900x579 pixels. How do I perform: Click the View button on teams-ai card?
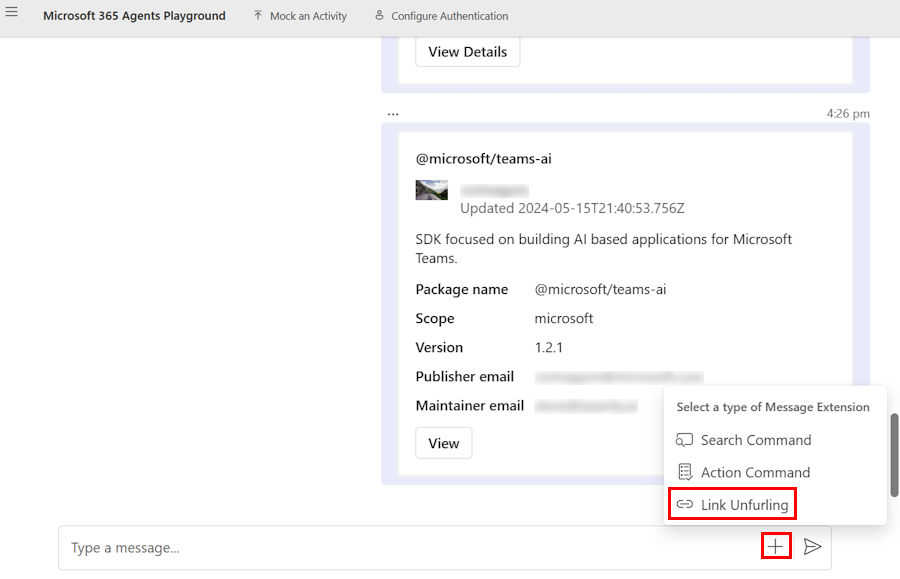444,443
